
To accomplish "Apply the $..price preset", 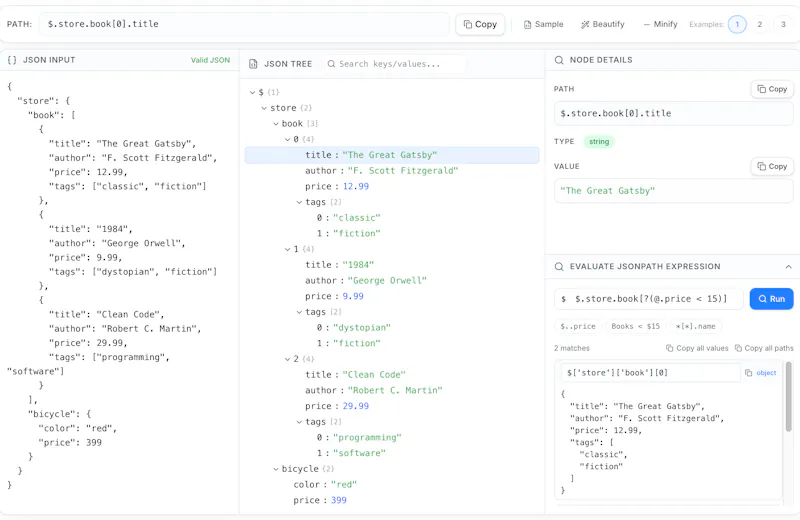I will [x=578, y=326].
